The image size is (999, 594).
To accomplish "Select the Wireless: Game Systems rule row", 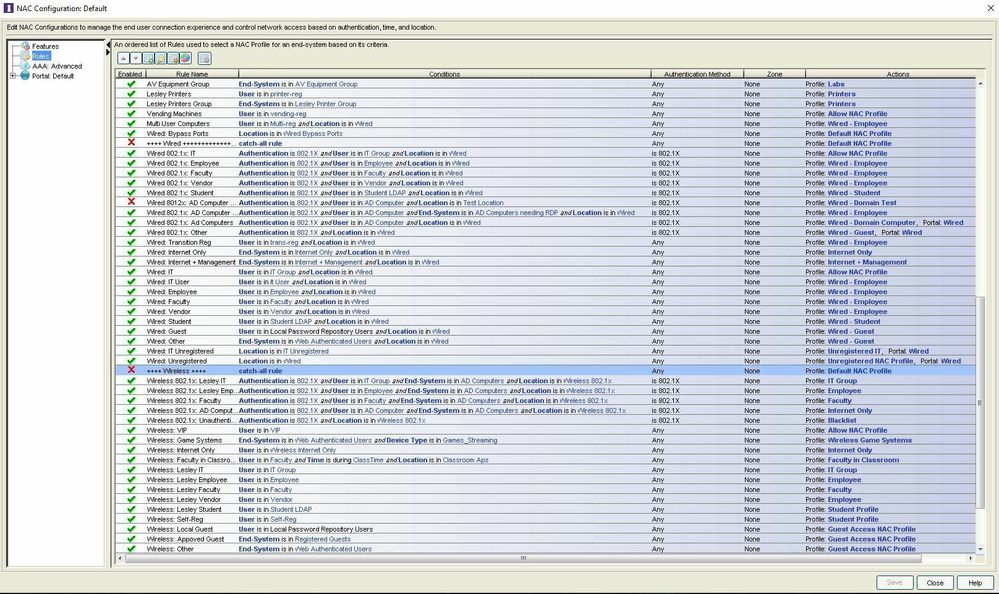I will 400,440.
